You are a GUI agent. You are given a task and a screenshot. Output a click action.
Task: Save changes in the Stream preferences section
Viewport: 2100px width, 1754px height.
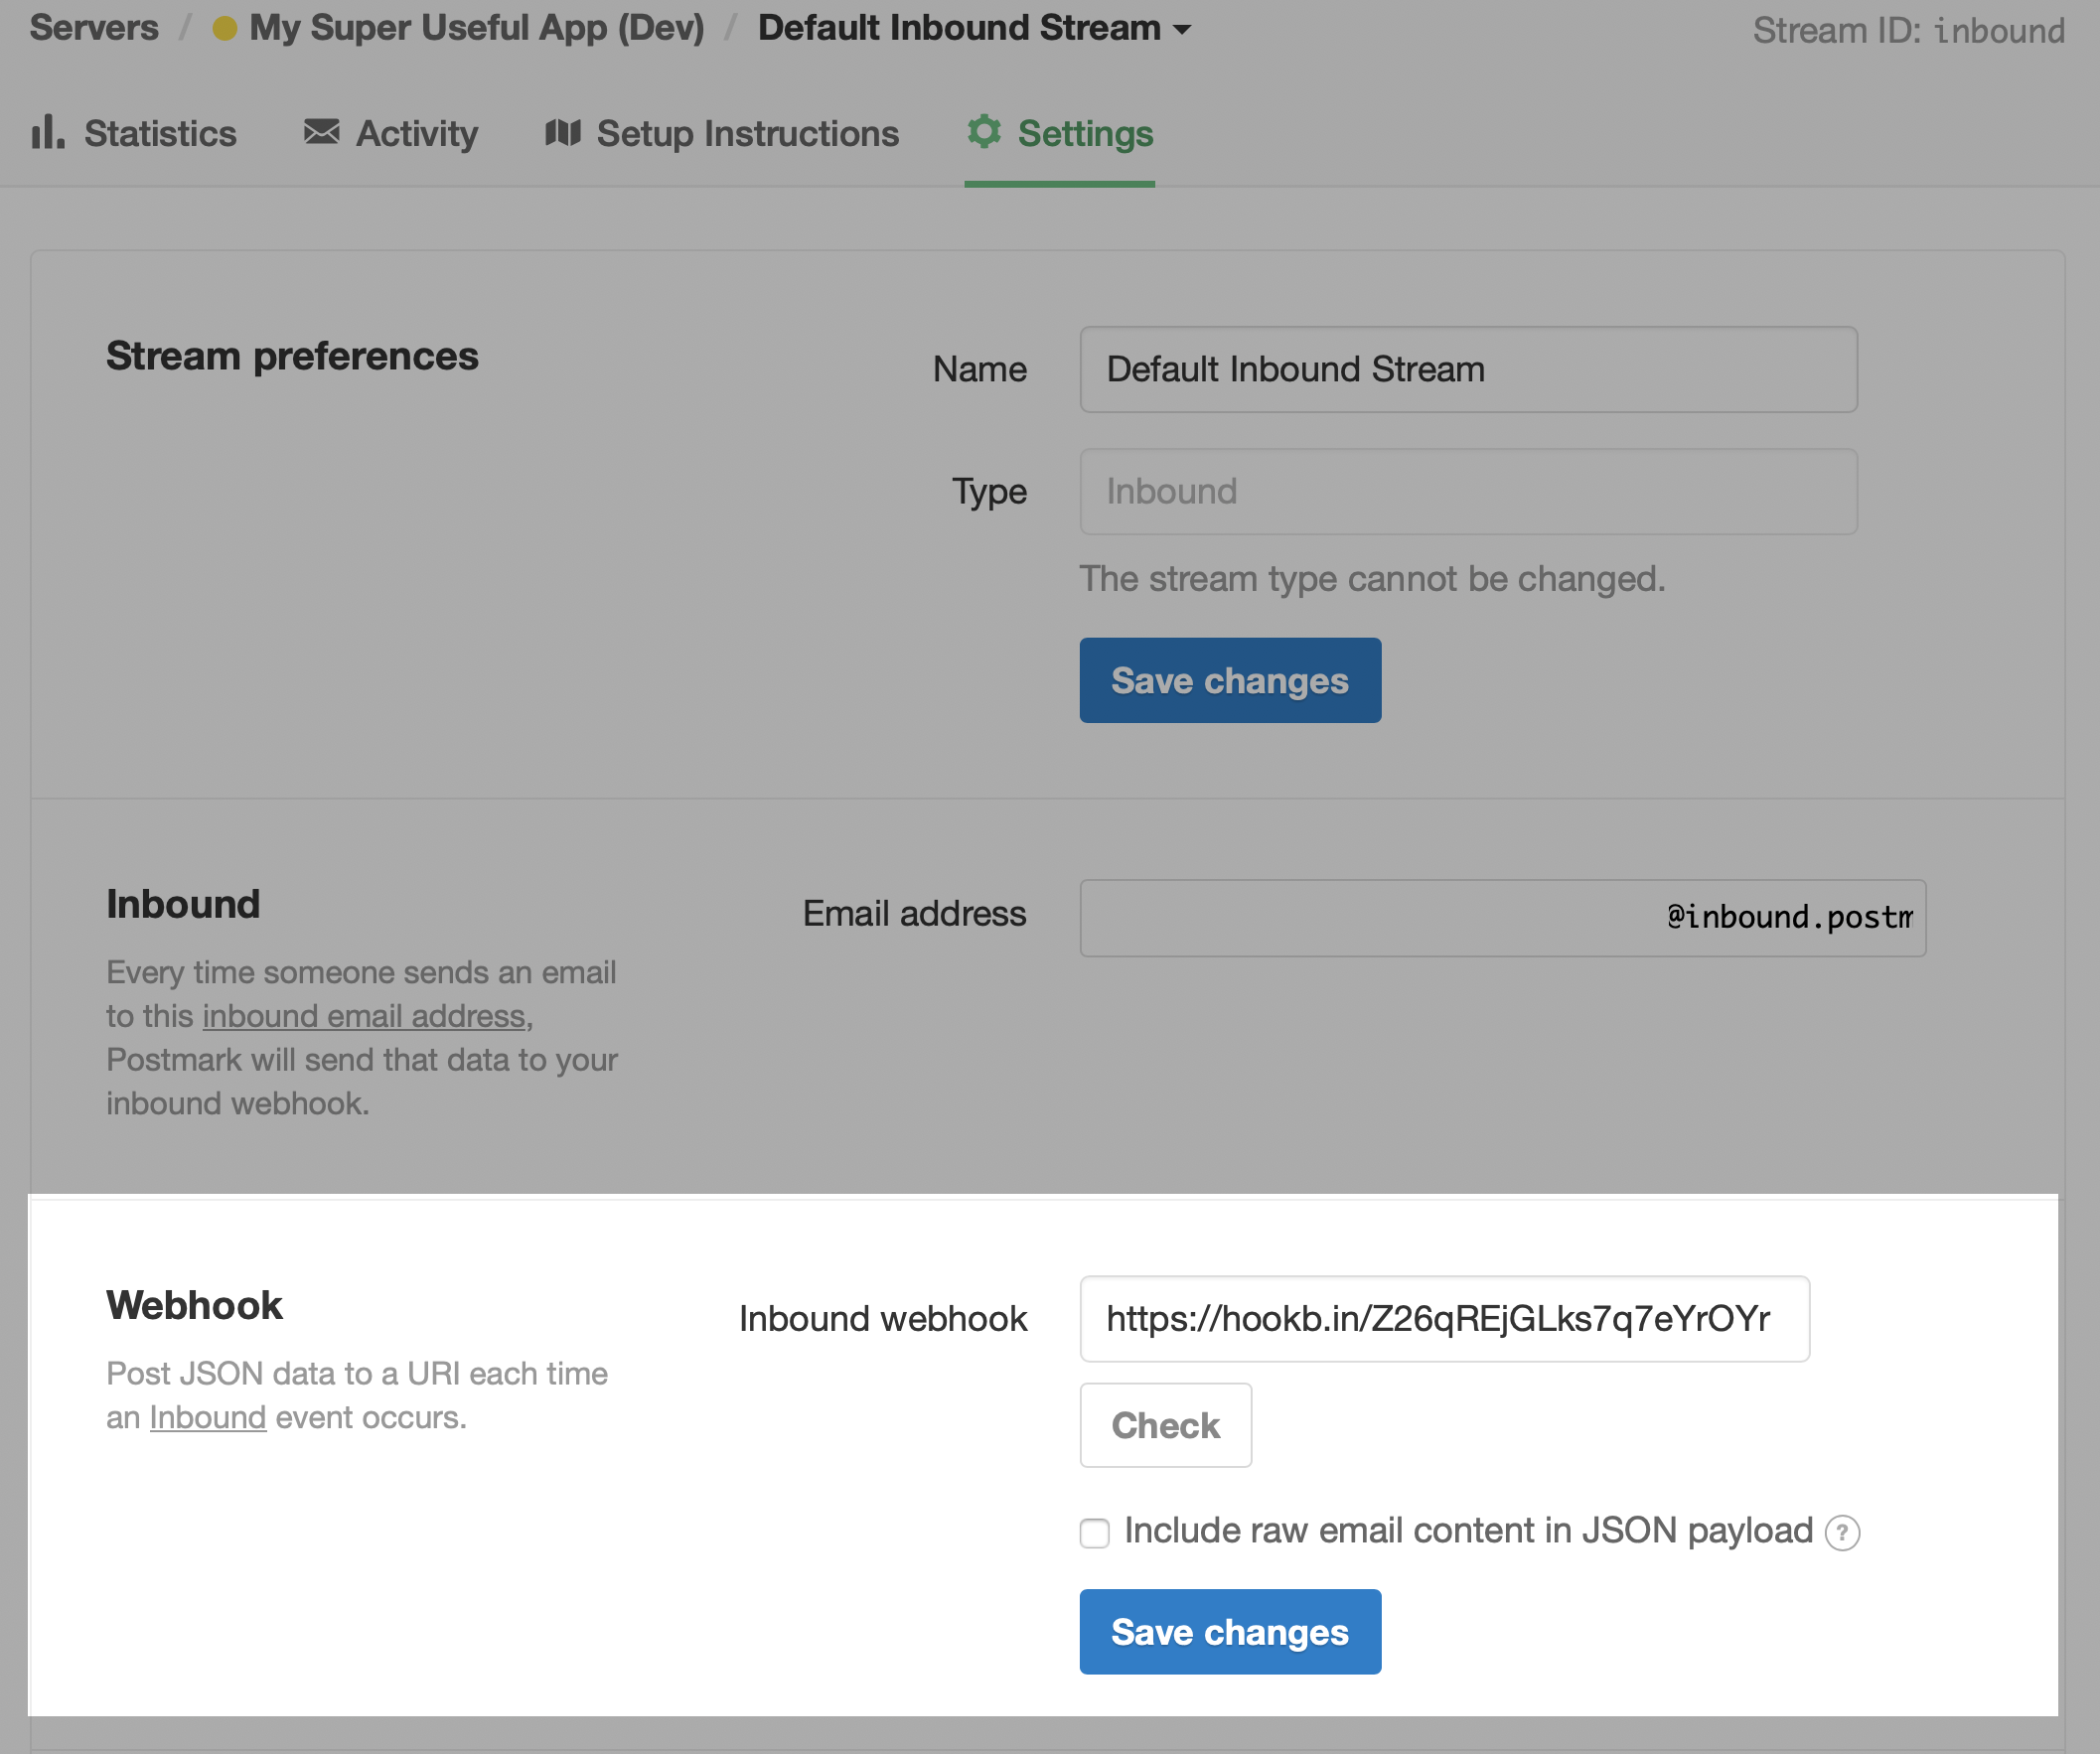(x=1229, y=680)
